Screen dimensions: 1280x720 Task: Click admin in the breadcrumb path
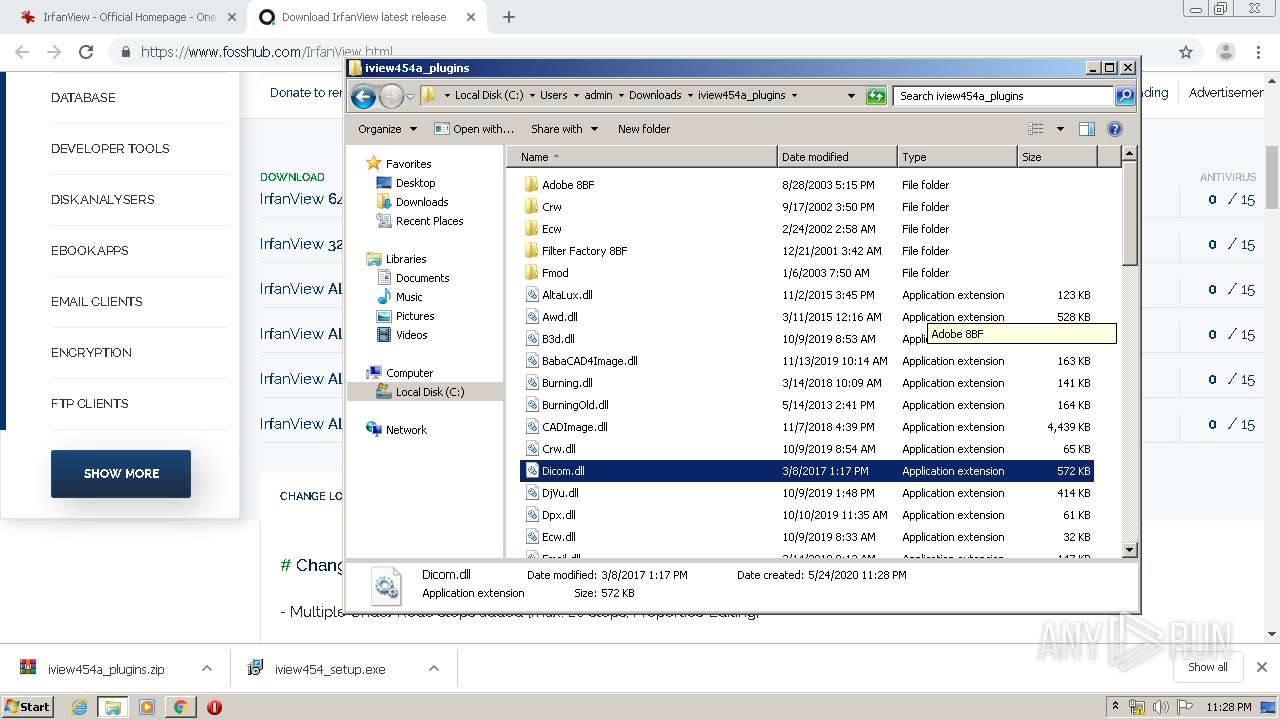coord(598,96)
